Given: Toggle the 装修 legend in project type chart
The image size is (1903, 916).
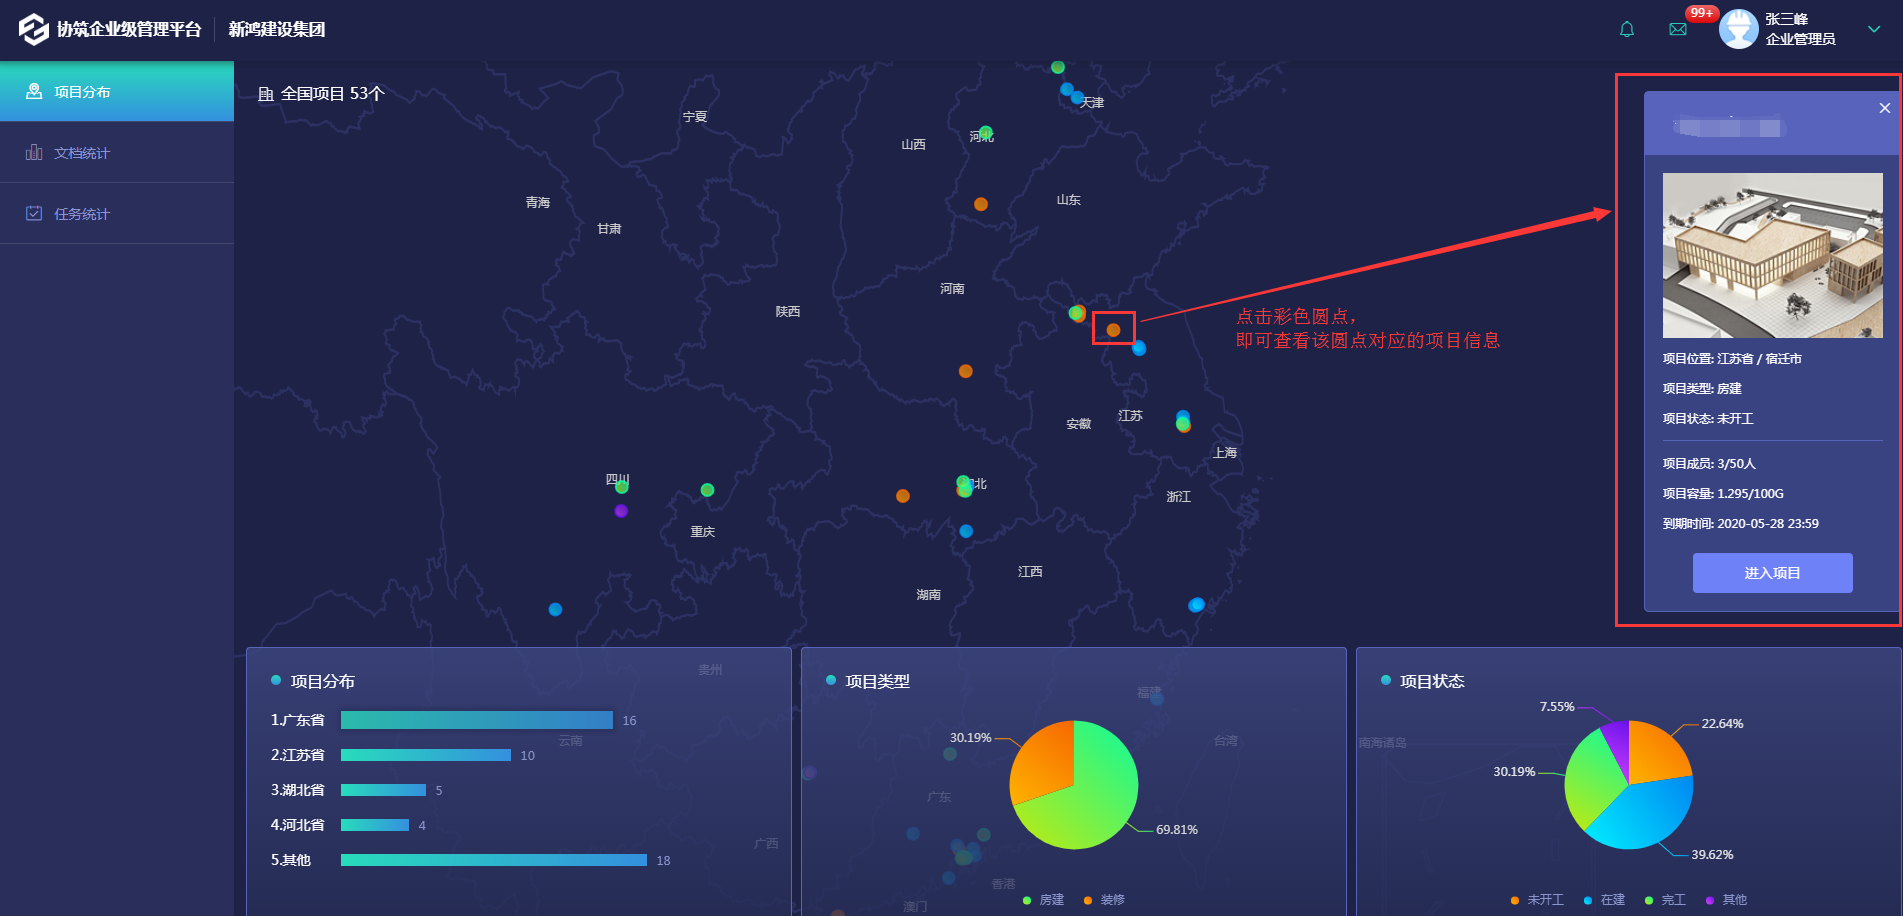Looking at the screenshot, I should tap(1104, 900).
